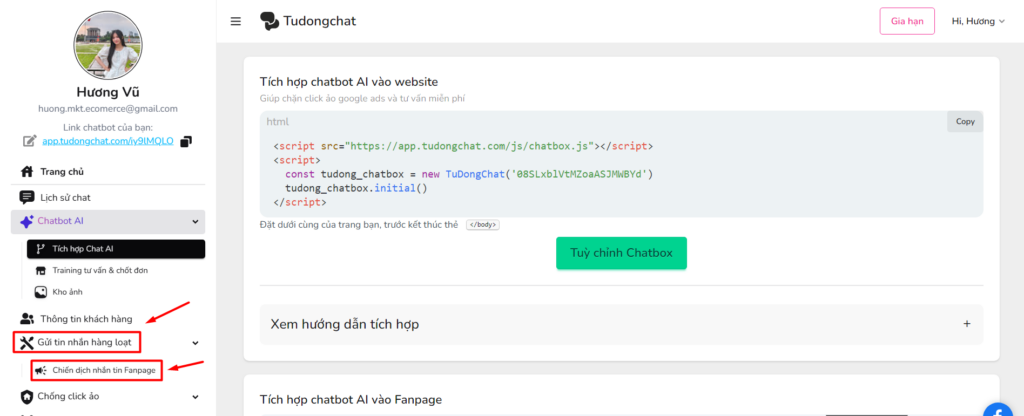
Task: Click the Lịch sử chat message icon
Action: coord(27,197)
